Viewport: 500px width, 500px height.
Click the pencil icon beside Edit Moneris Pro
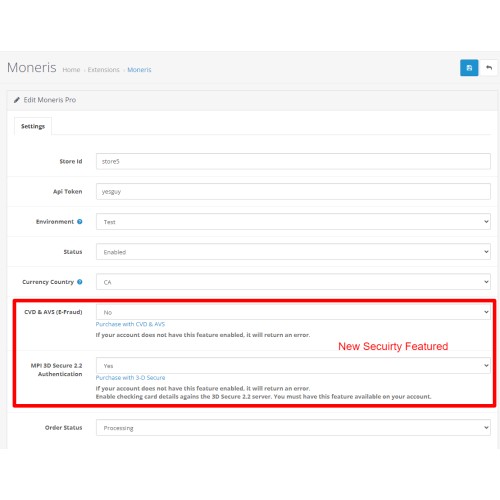(17, 100)
